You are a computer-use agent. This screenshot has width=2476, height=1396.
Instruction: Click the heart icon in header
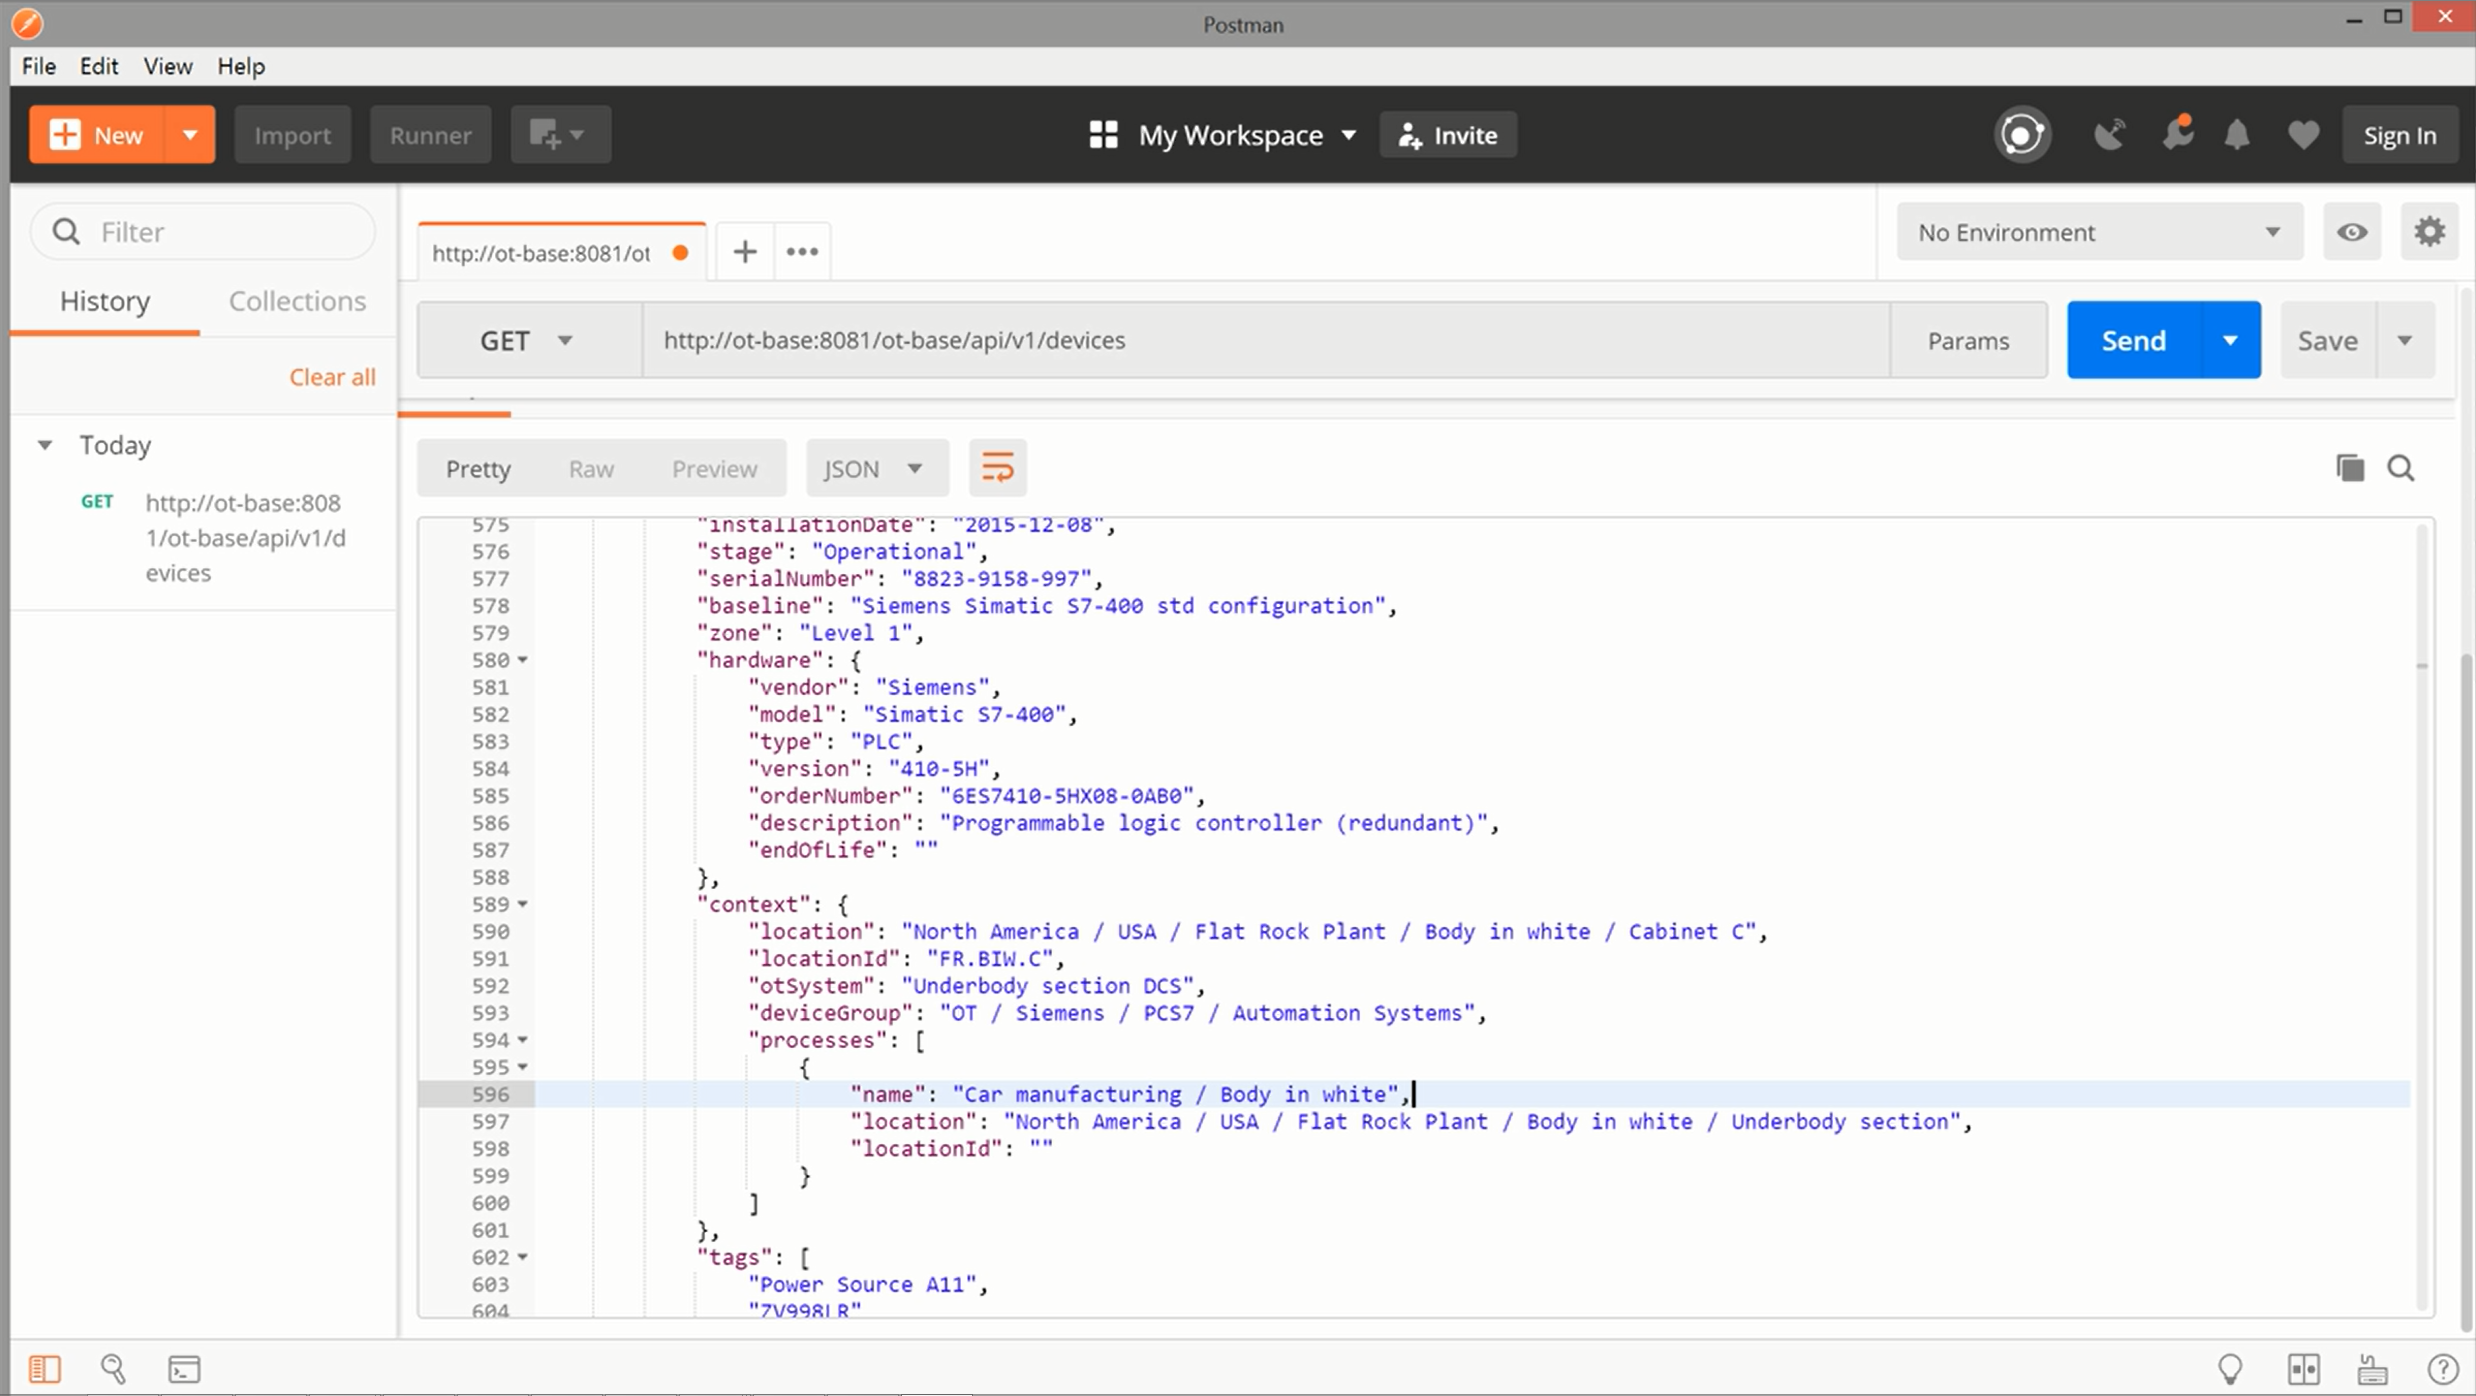pos(2303,135)
